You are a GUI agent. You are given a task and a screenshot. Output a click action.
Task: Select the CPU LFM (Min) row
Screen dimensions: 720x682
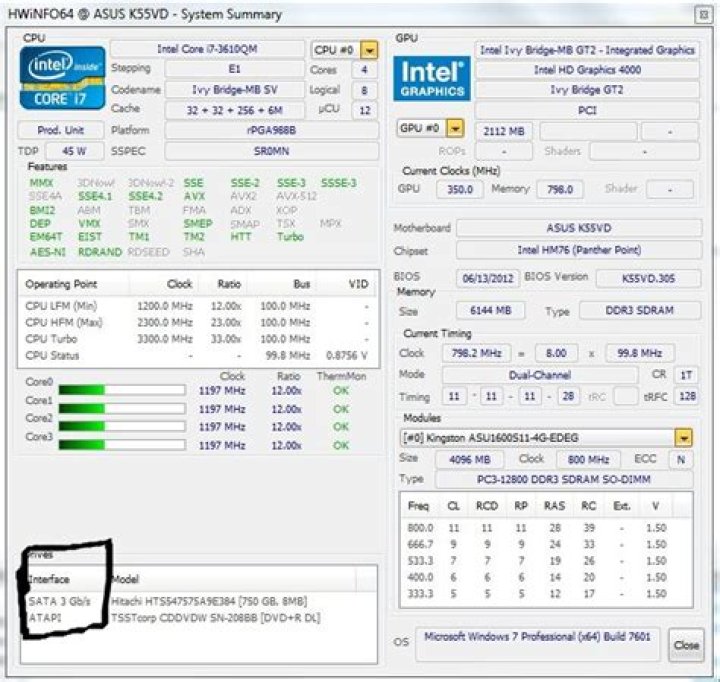pyautogui.click(x=198, y=306)
